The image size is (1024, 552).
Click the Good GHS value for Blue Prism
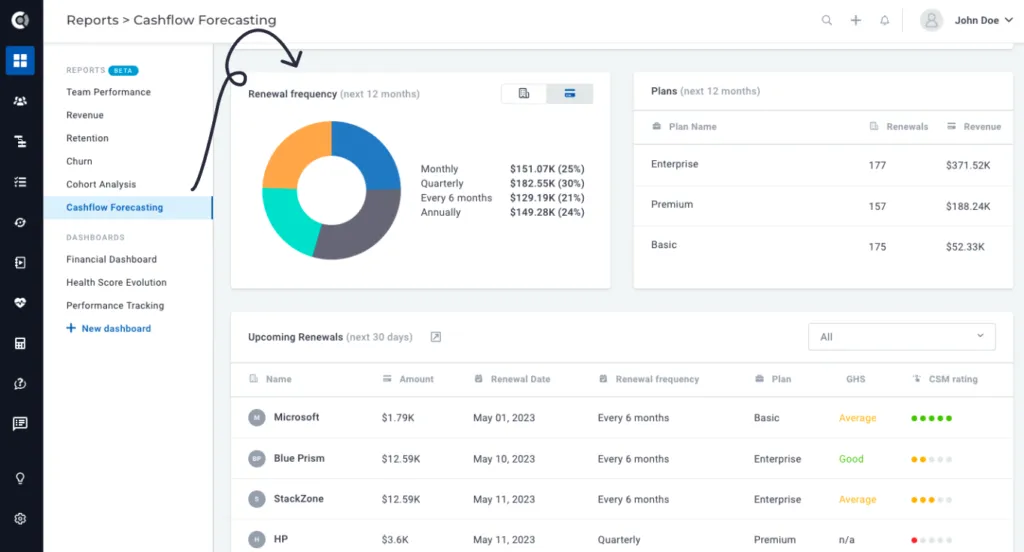click(x=851, y=459)
